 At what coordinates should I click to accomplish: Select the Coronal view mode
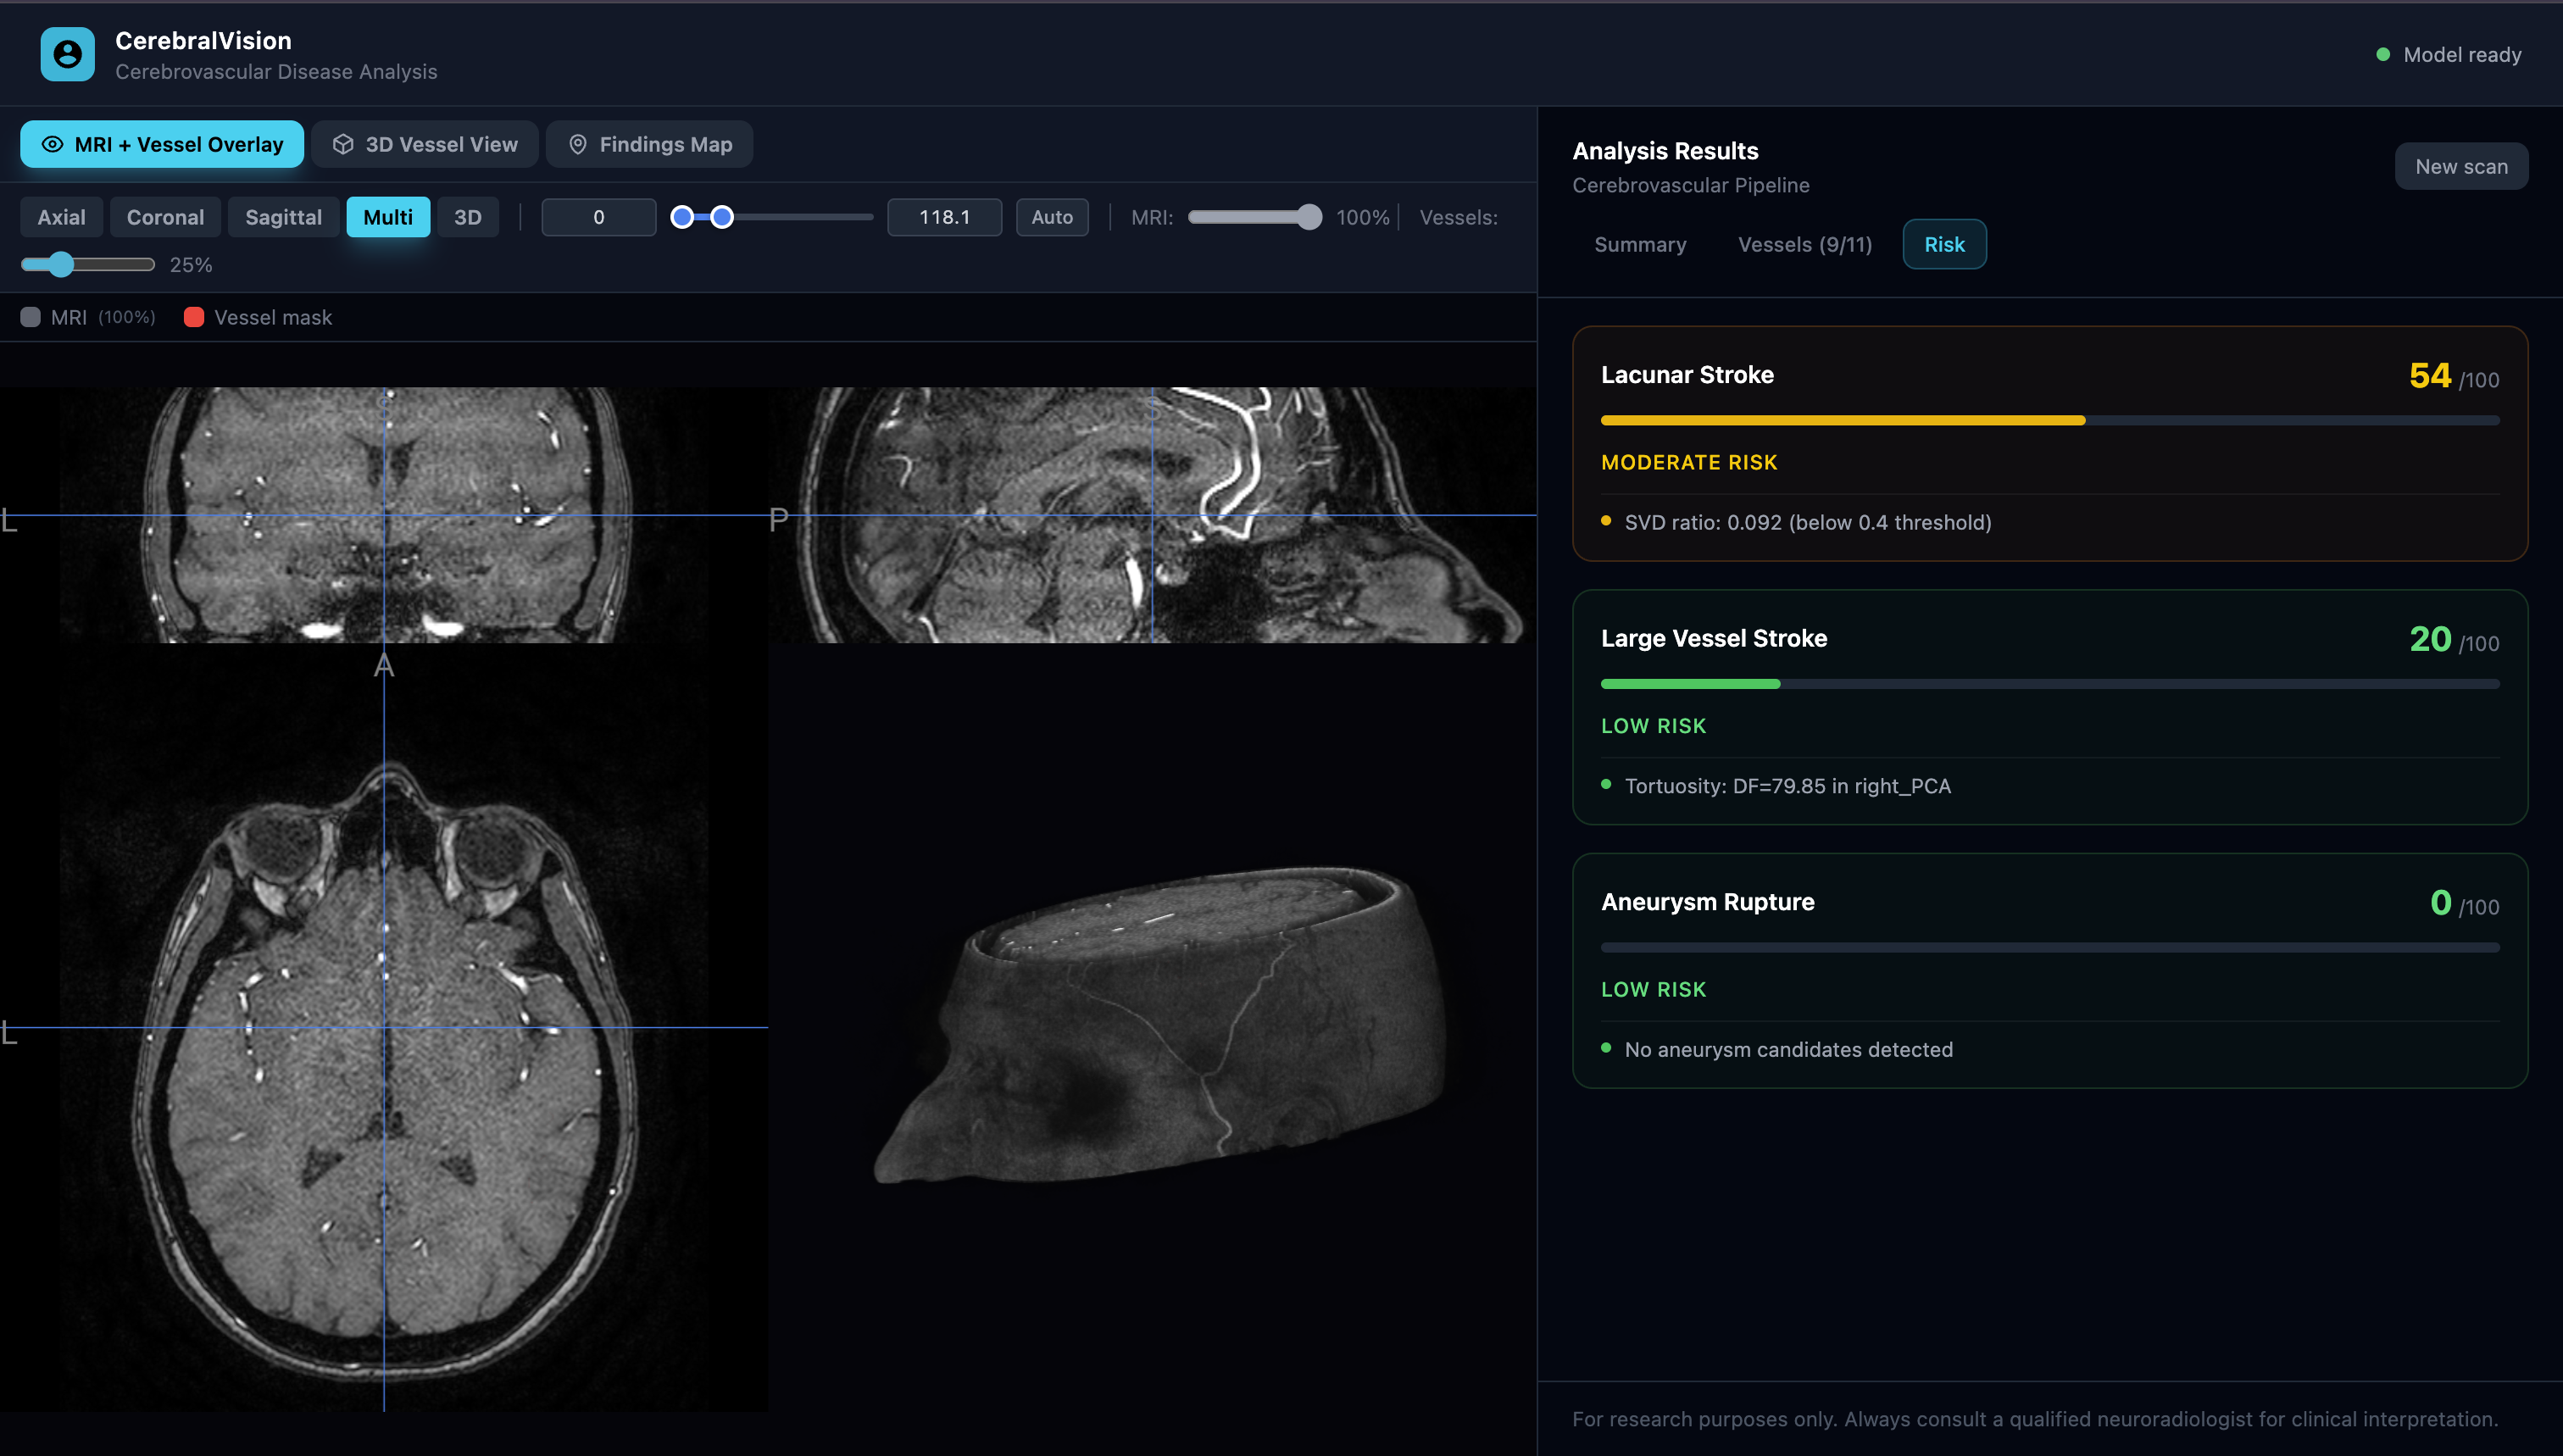coord(165,217)
